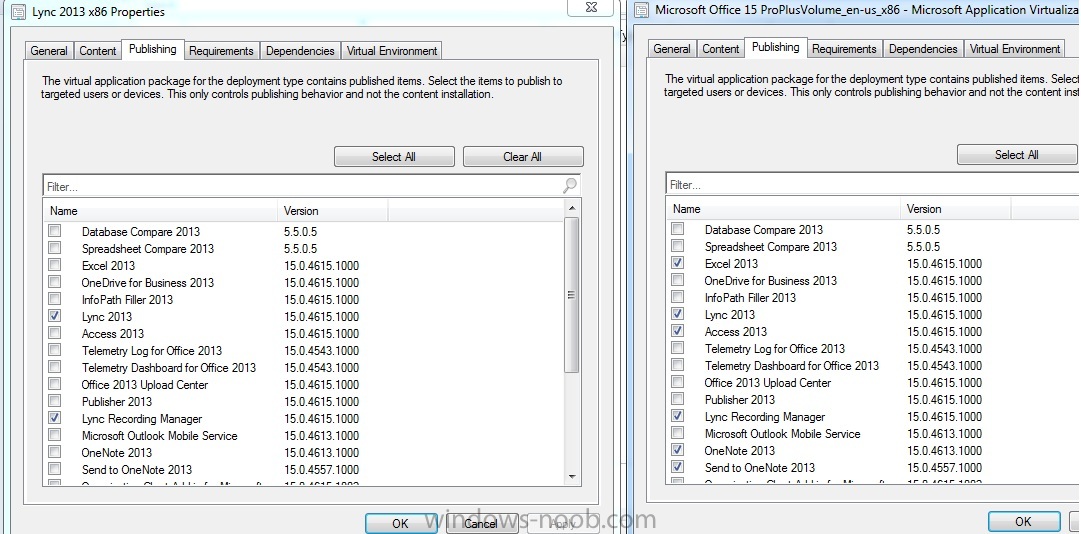This screenshot has width=1081, height=534.
Task: Open General tab in Lync Properties window
Action: click(49, 51)
